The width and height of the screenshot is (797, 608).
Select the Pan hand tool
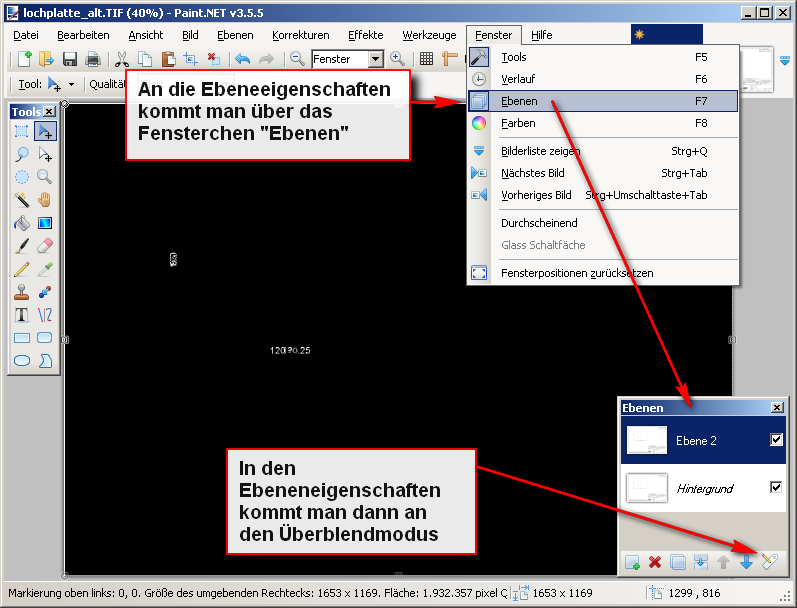pyautogui.click(x=45, y=200)
